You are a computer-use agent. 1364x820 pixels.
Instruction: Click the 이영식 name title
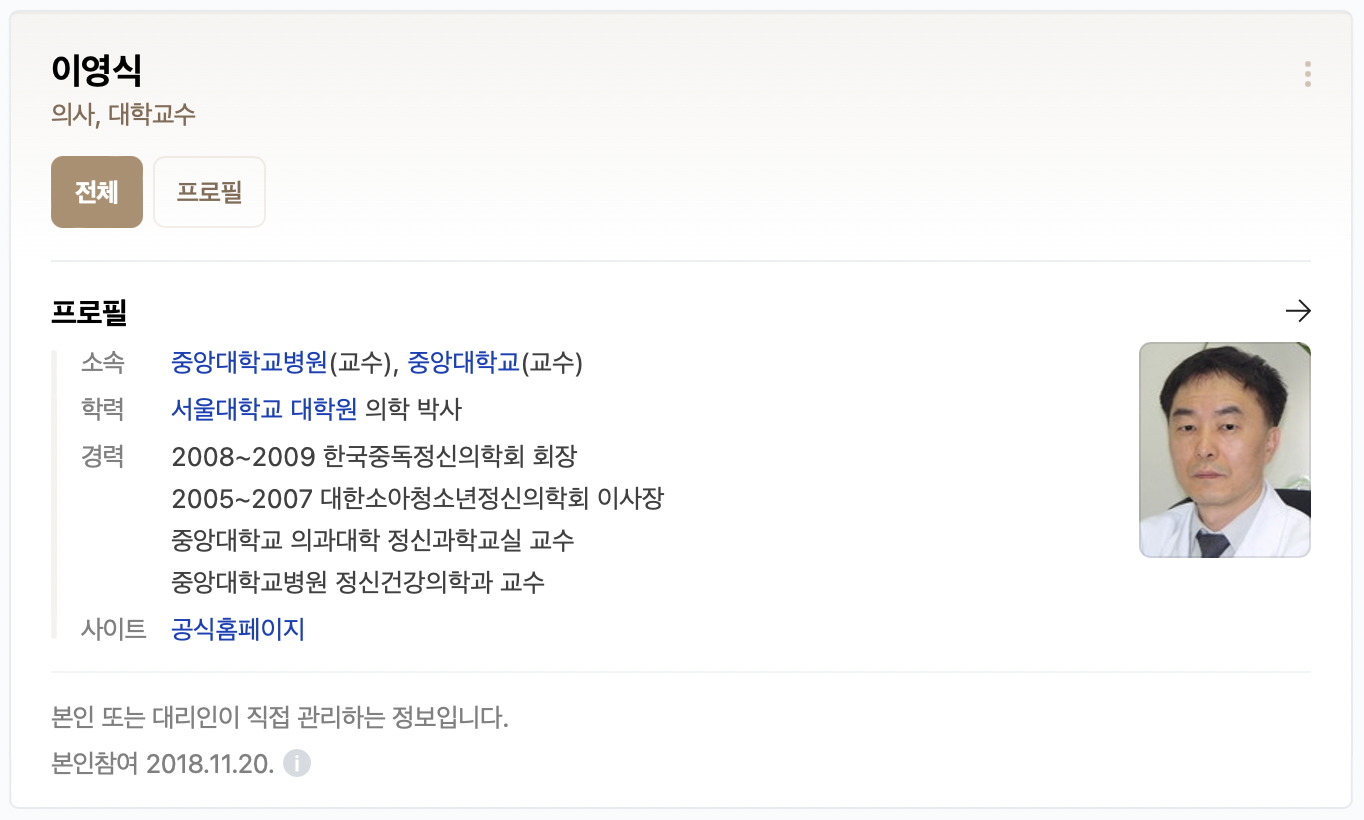[x=97, y=71]
